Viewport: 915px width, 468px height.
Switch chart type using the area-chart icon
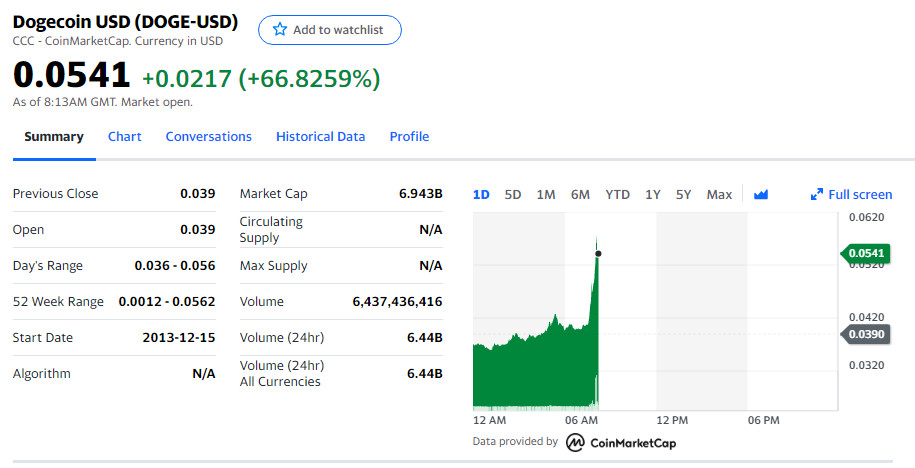point(761,194)
